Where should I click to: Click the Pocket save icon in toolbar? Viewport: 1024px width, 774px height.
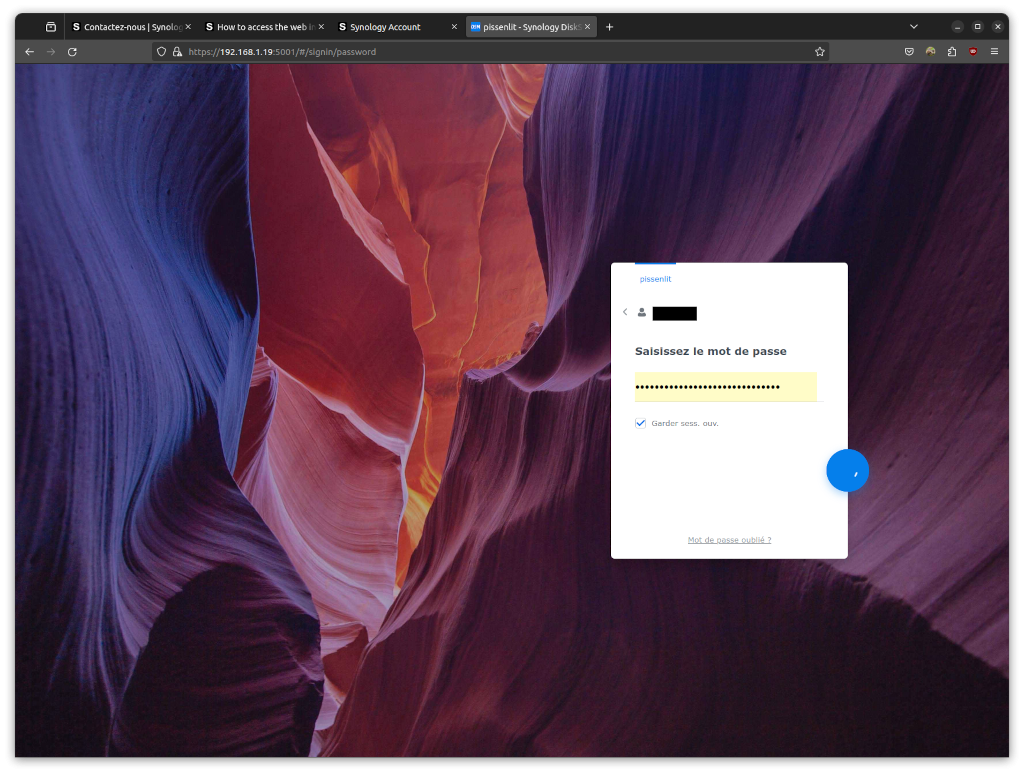[x=909, y=51]
